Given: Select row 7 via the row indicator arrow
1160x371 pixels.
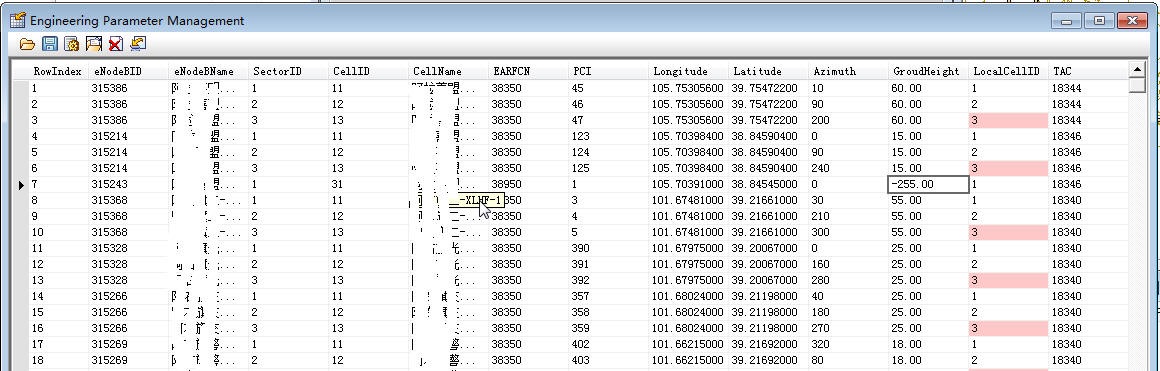Looking at the screenshot, I should point(21,184).
